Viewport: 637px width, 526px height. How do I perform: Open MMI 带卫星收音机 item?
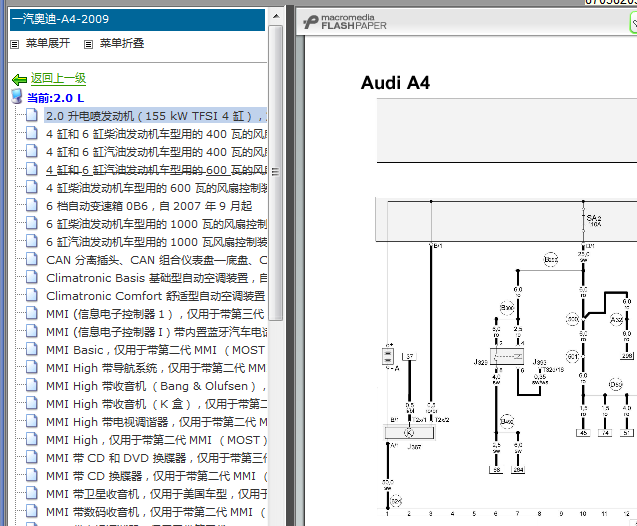(x=156, y=494)
